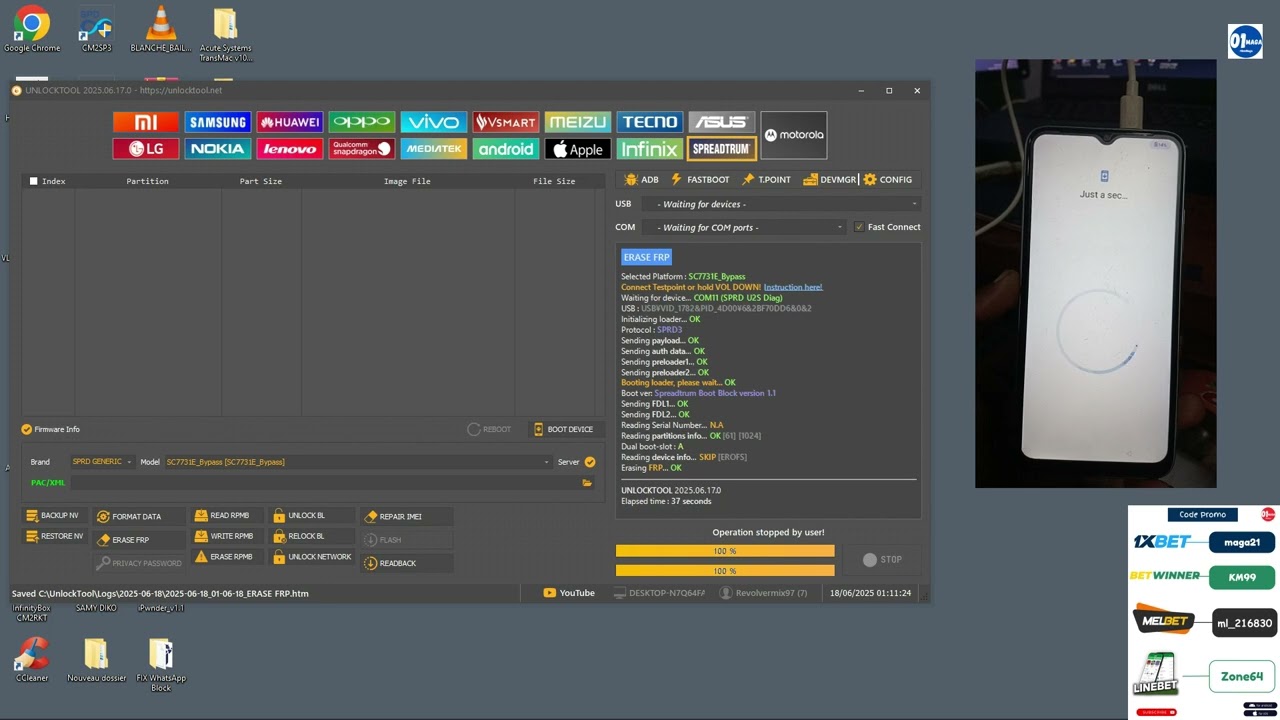Click the Partition column header
This screenshot has width=1280, height=720.
coord(148,181)
